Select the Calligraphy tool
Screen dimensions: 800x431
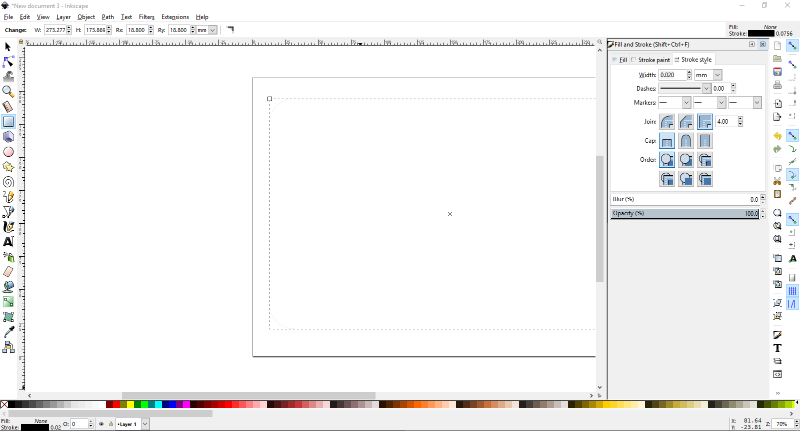8,227
